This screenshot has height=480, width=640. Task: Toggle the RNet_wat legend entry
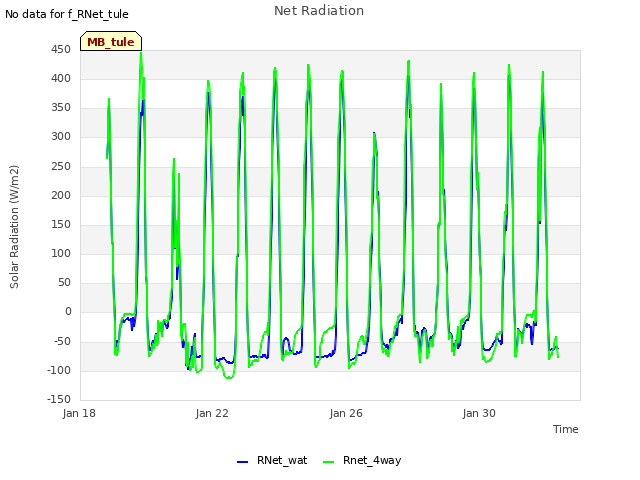pos(272,460)
